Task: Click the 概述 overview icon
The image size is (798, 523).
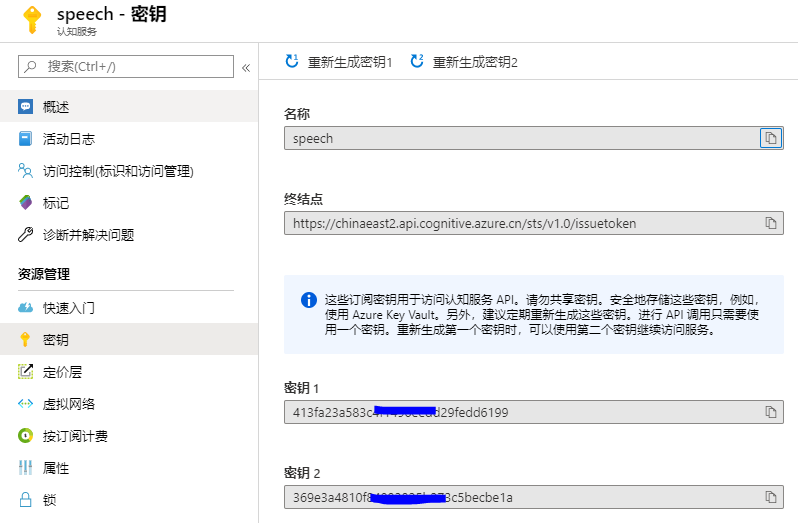Action: [25, 107]
